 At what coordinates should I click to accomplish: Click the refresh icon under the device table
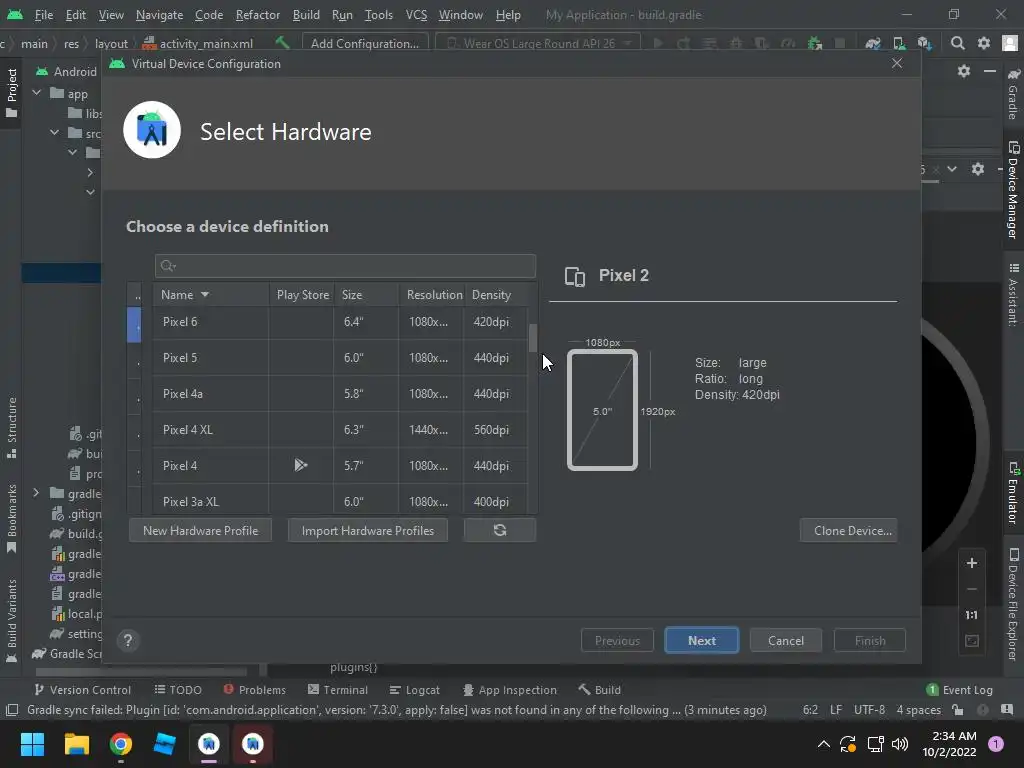tap(500, 530)
